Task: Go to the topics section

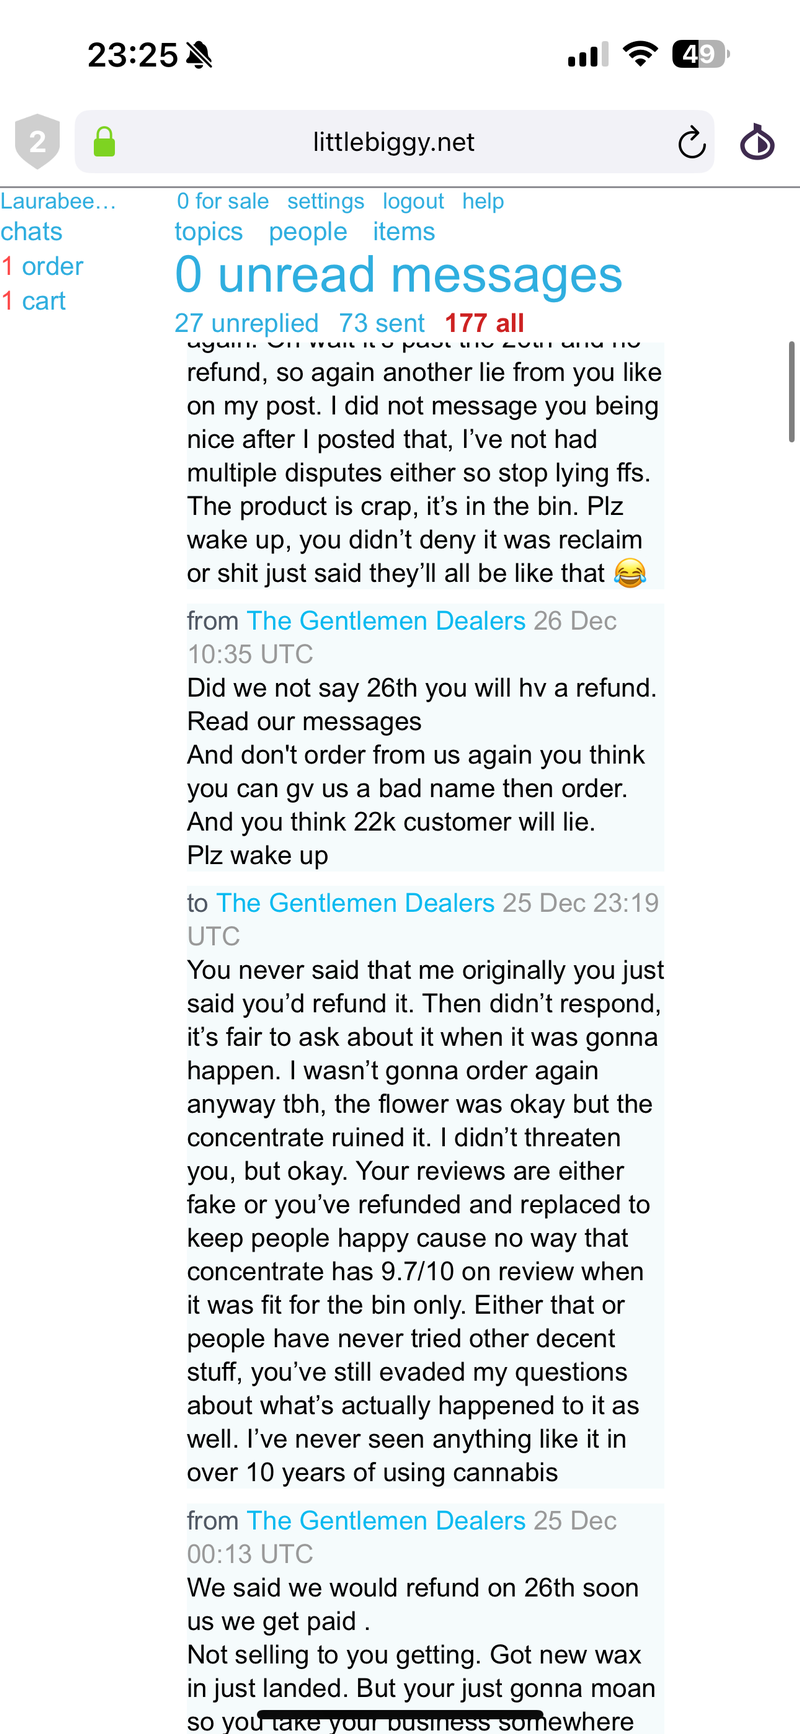Action: [x=208, y=232]
